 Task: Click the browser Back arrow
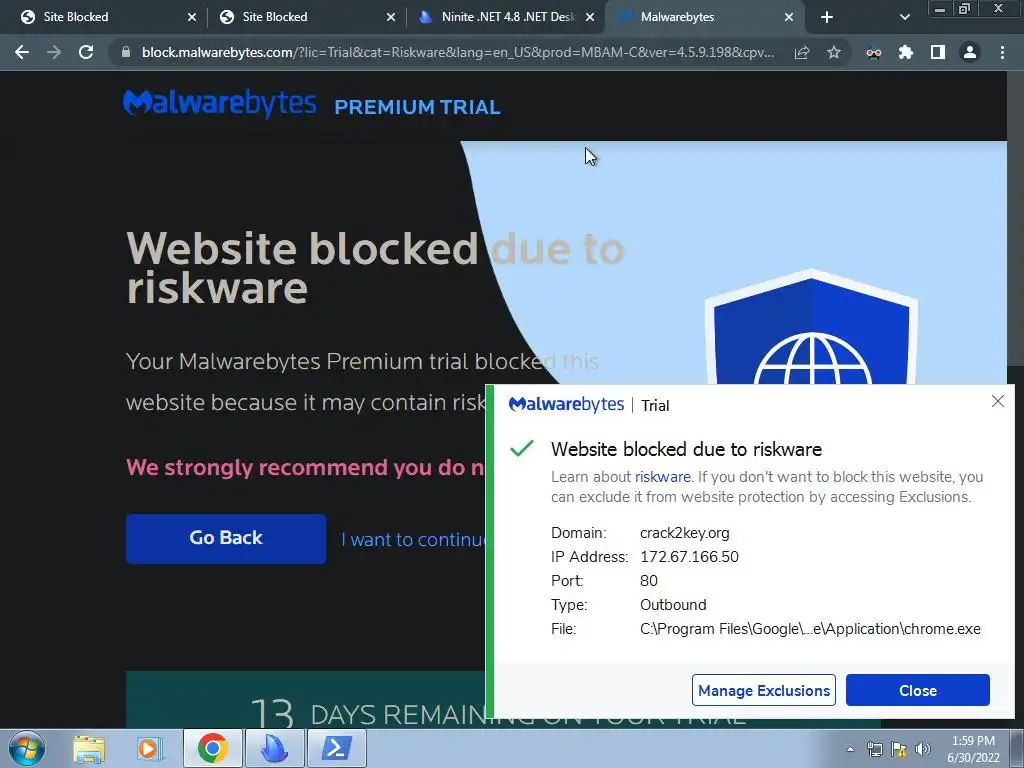point(22,52)
